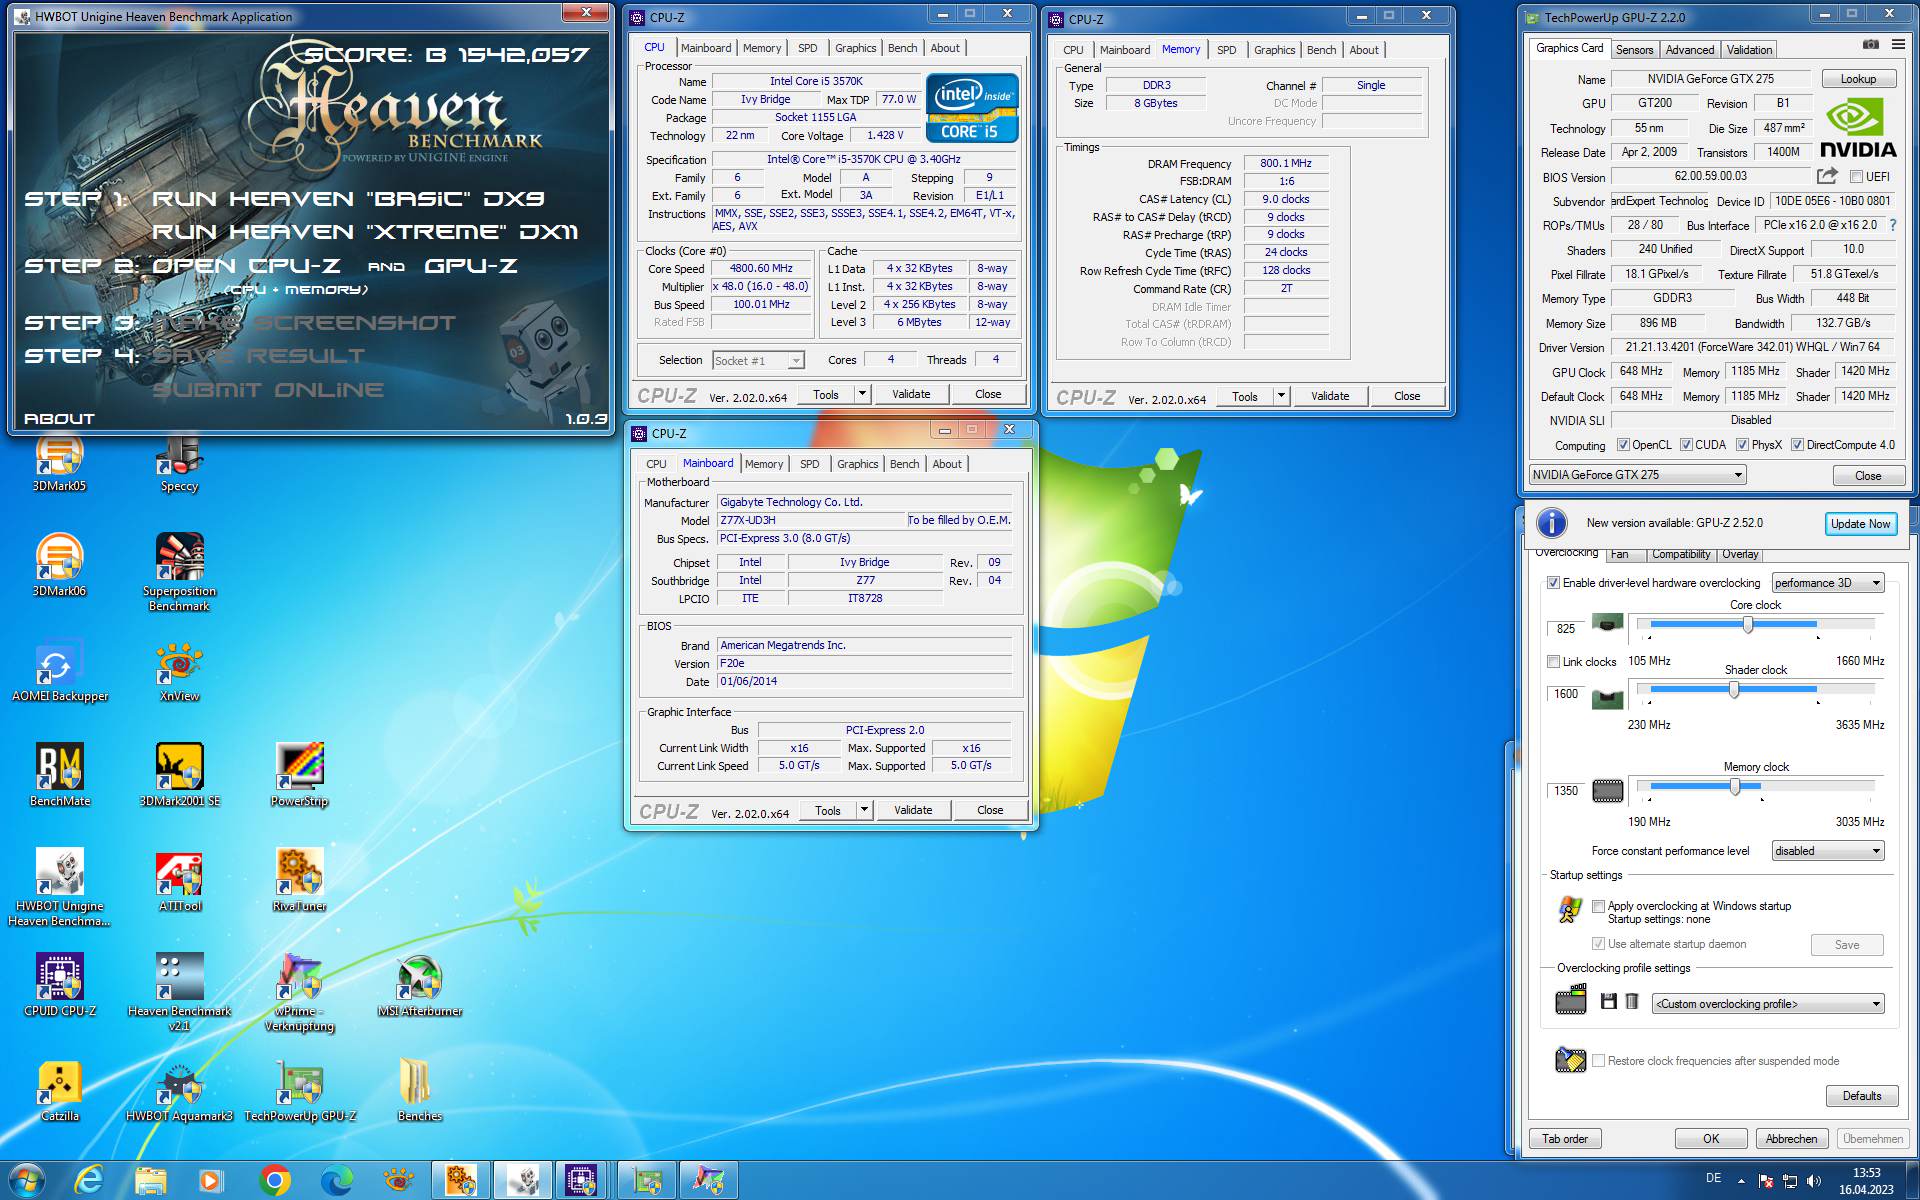Open the Speccy desktop shortcut

point(180,463)
